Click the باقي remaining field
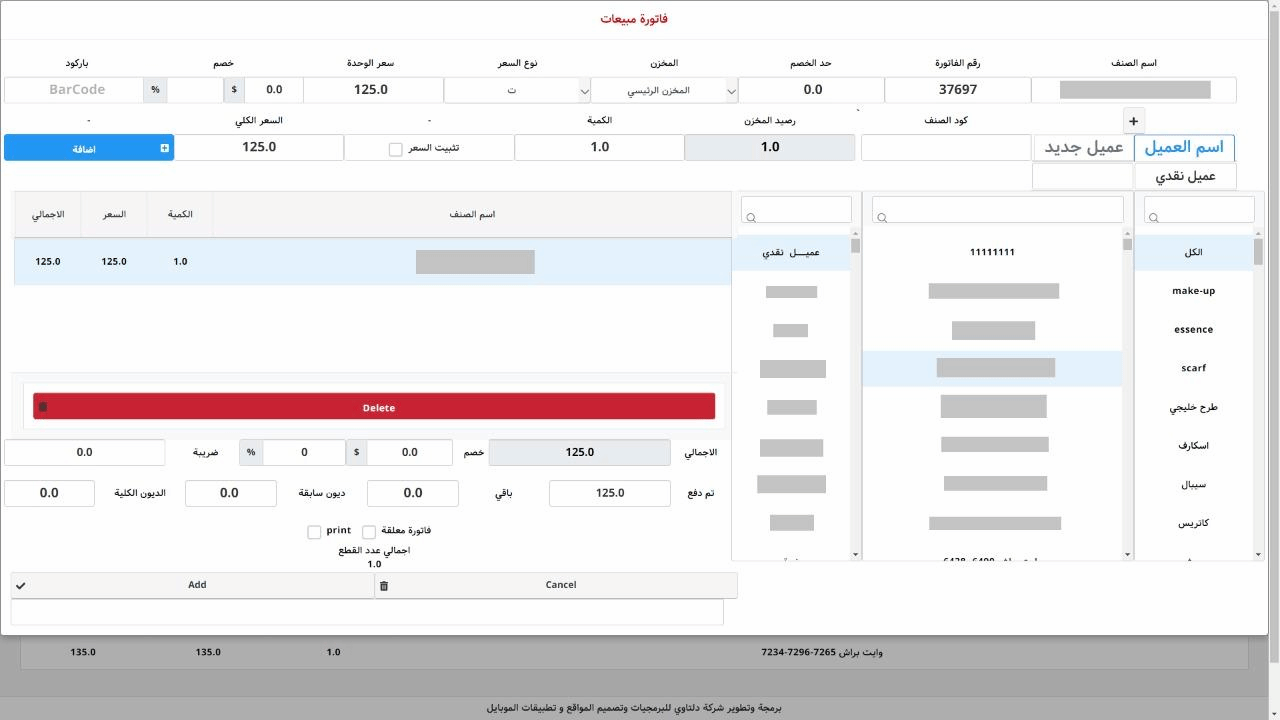The height and width of the screenshot is (720, 1280). 413,493
